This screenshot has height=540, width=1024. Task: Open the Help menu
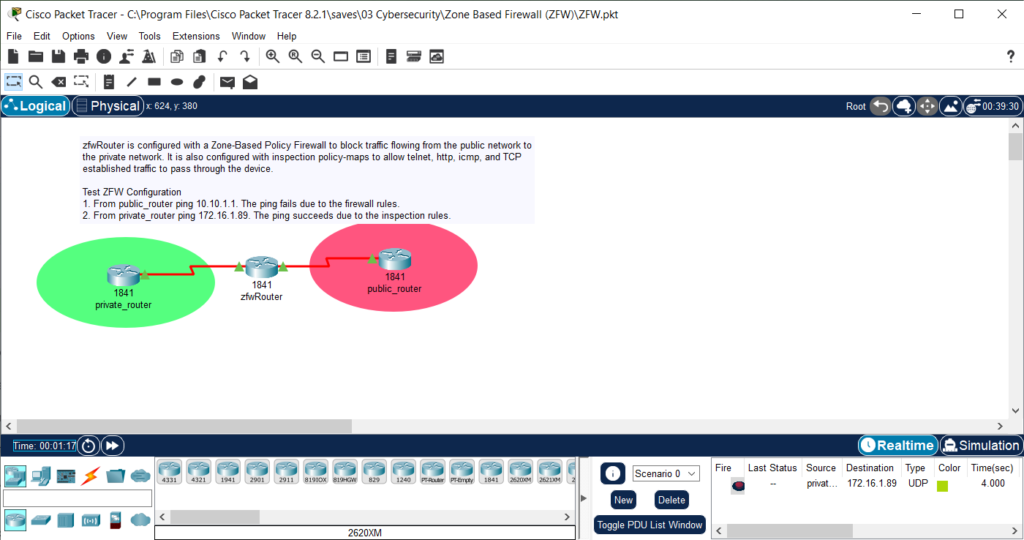(287, 36)
